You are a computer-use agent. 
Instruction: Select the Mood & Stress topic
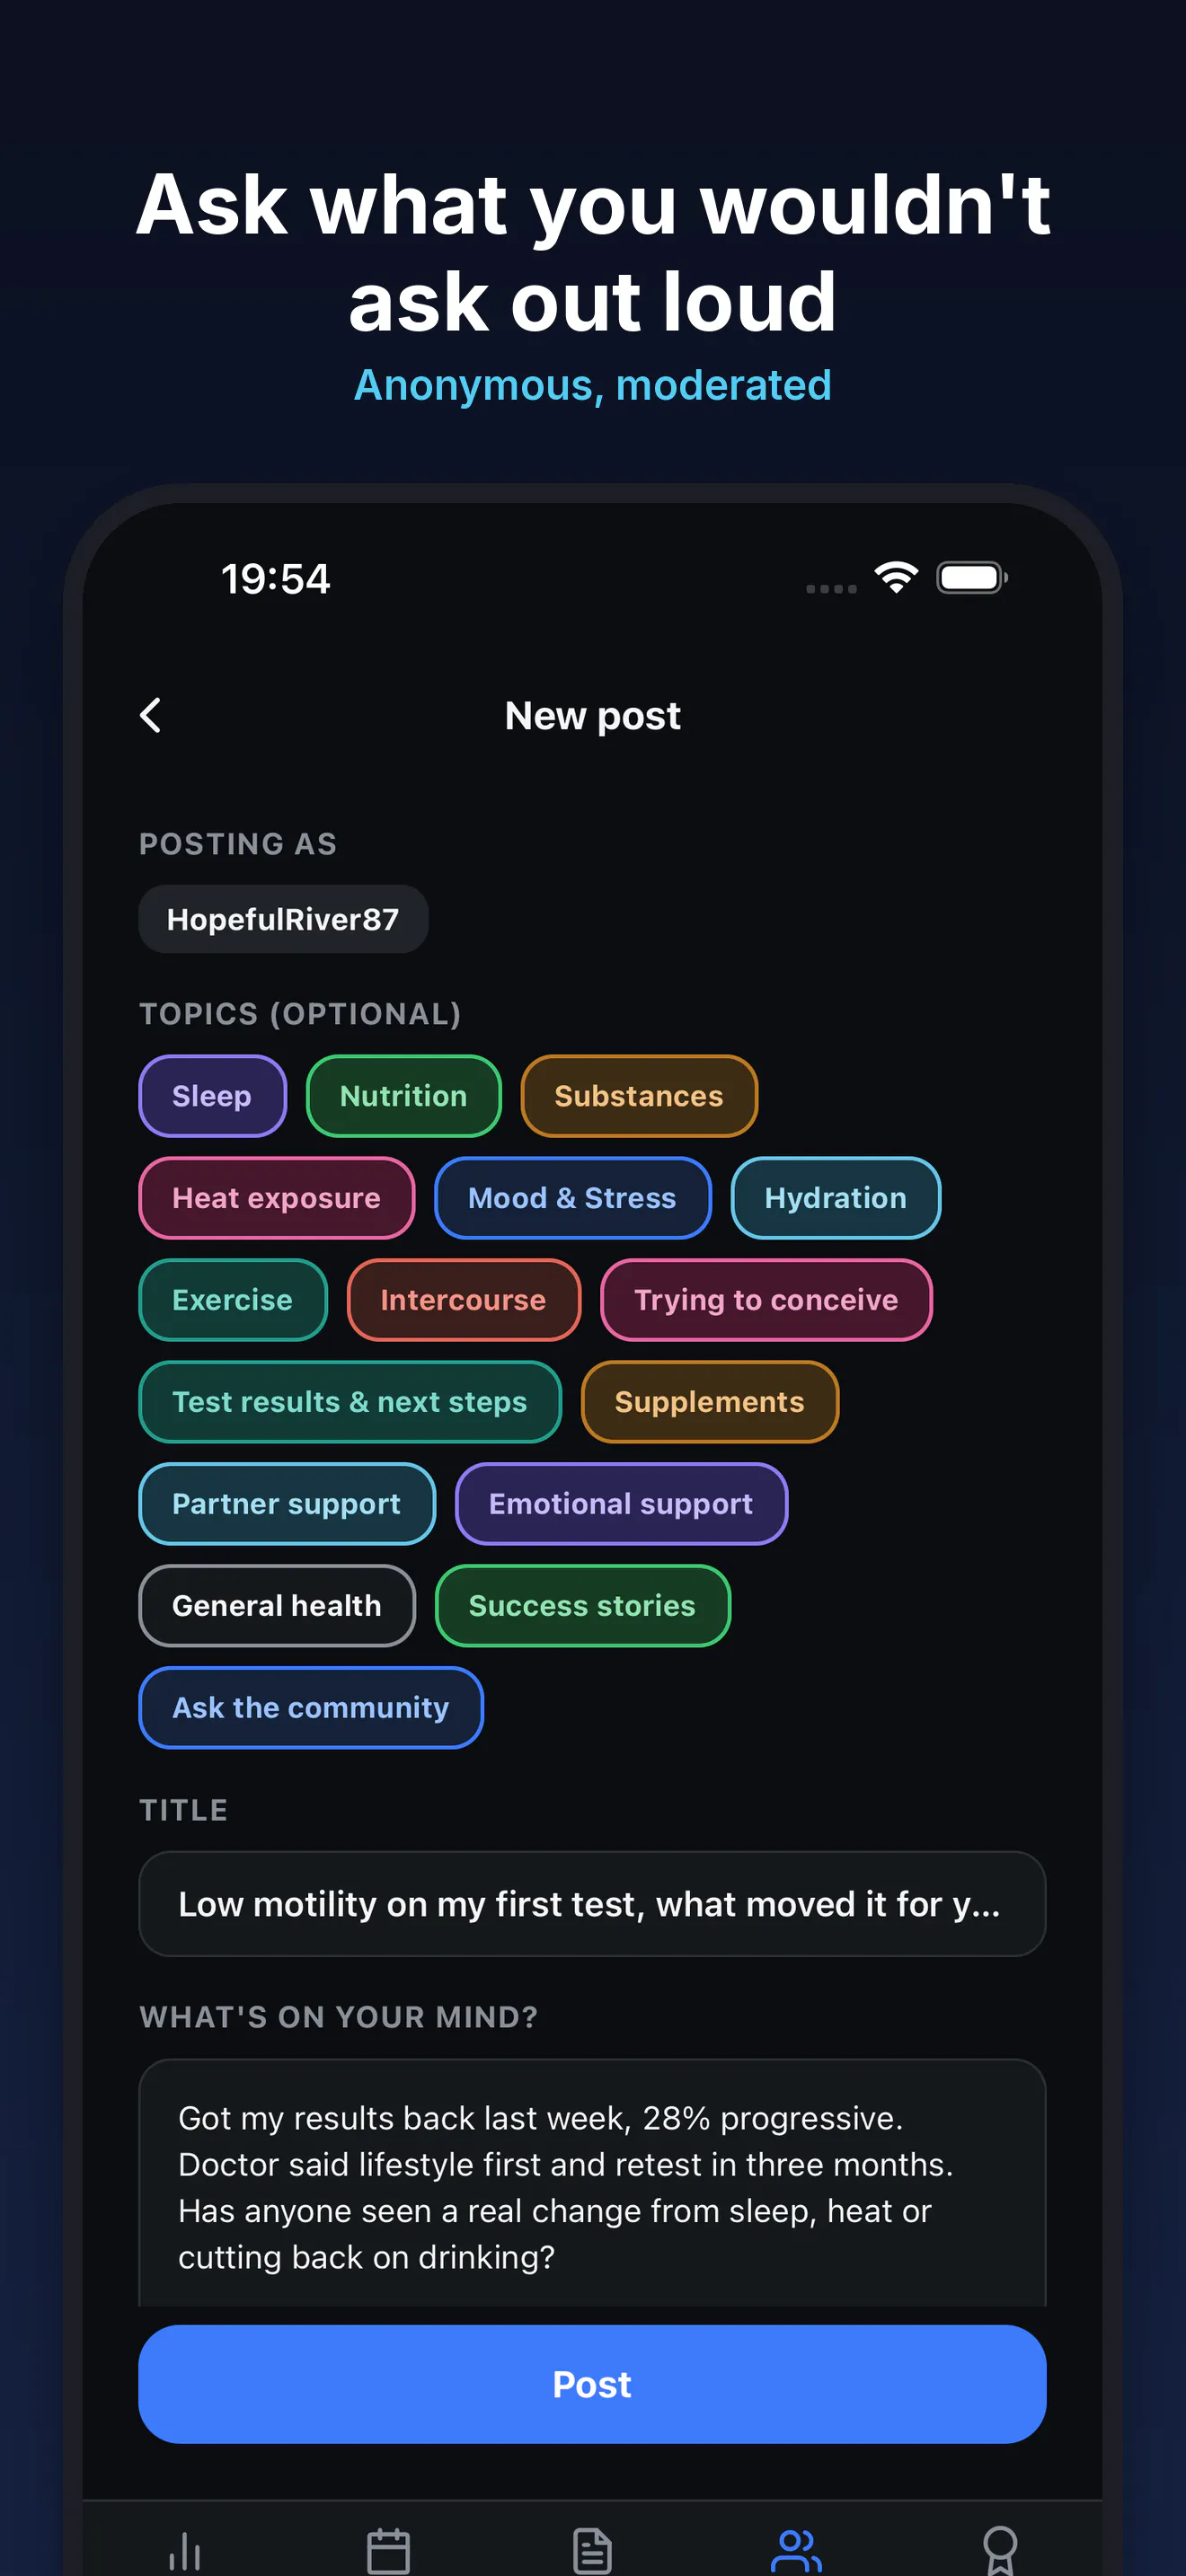pos(572,1198)
